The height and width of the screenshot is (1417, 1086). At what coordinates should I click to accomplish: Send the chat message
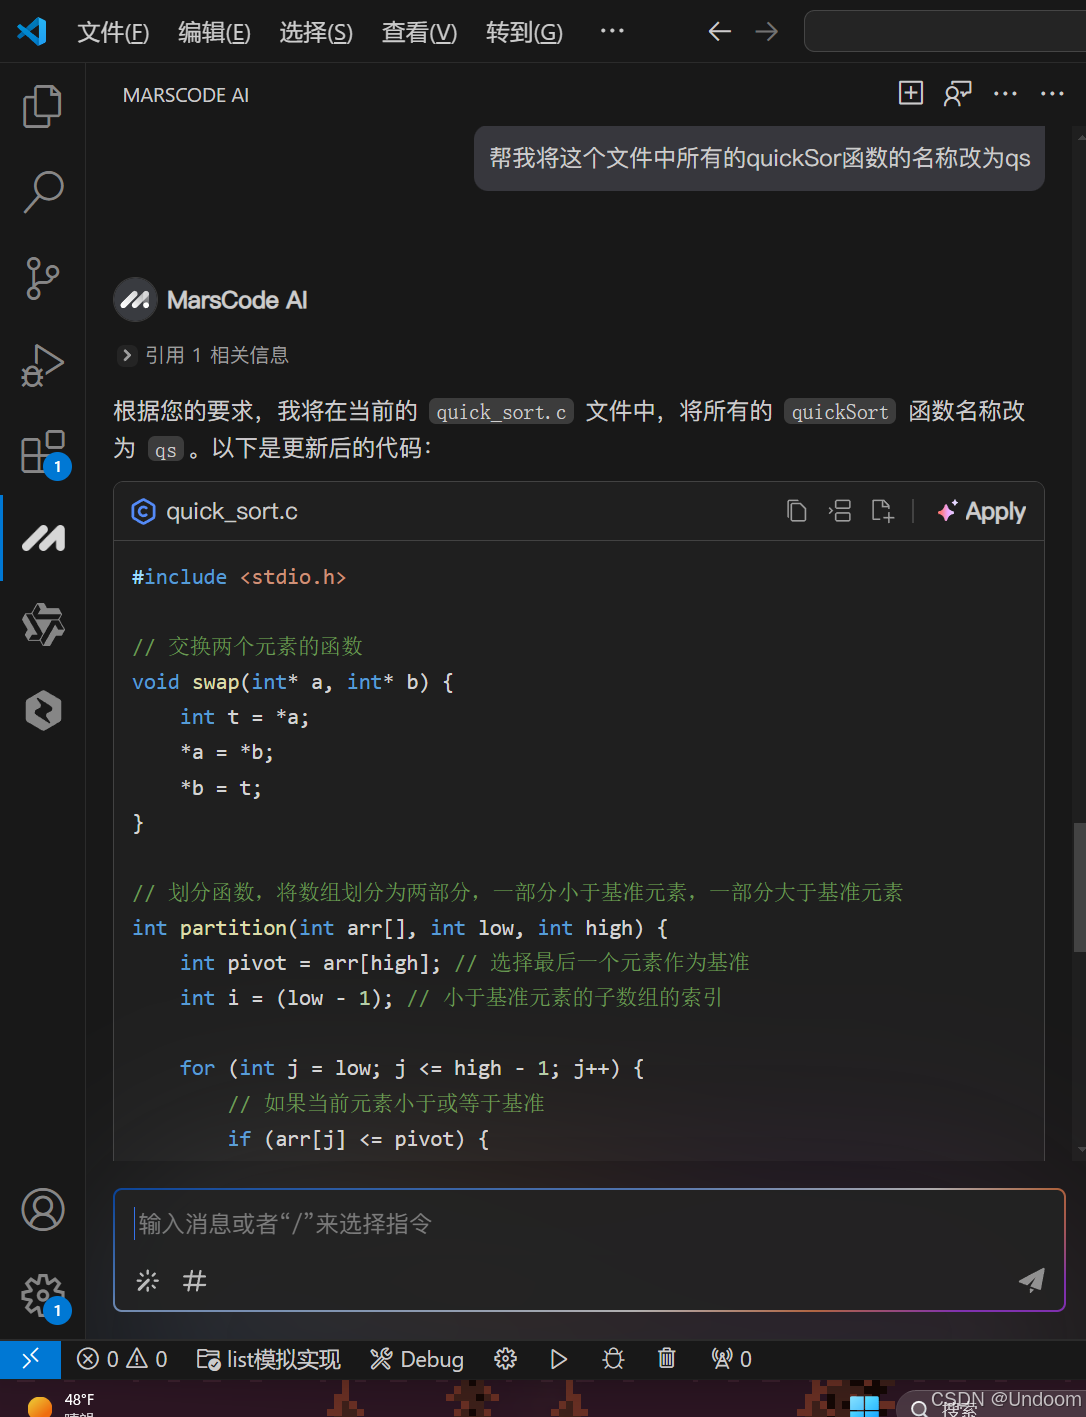(1031, 1280)
